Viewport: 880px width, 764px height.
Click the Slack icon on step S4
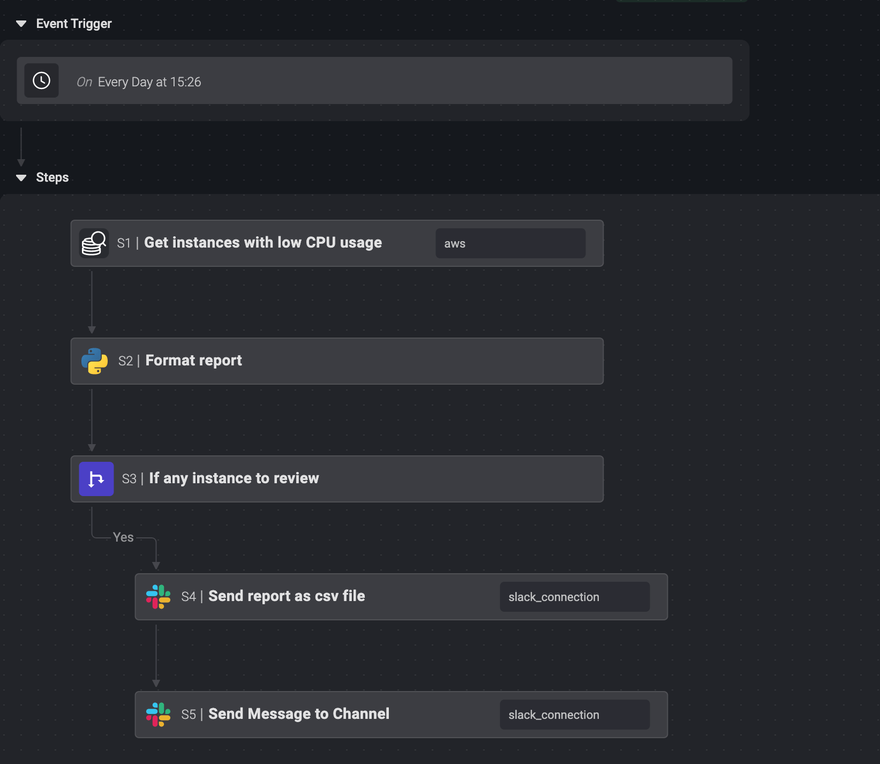coord(158,597)
